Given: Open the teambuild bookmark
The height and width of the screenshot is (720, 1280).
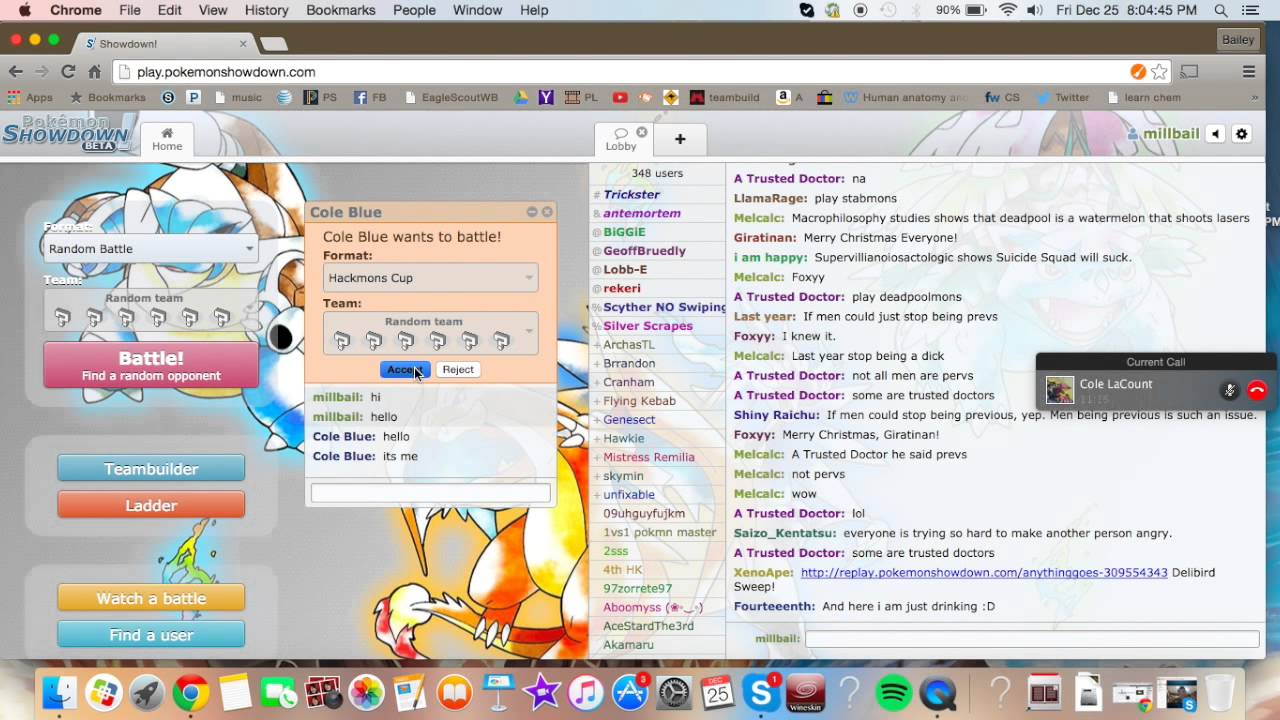Looking at the screenshot, I should pyautogui.click(x=725, y=98).
